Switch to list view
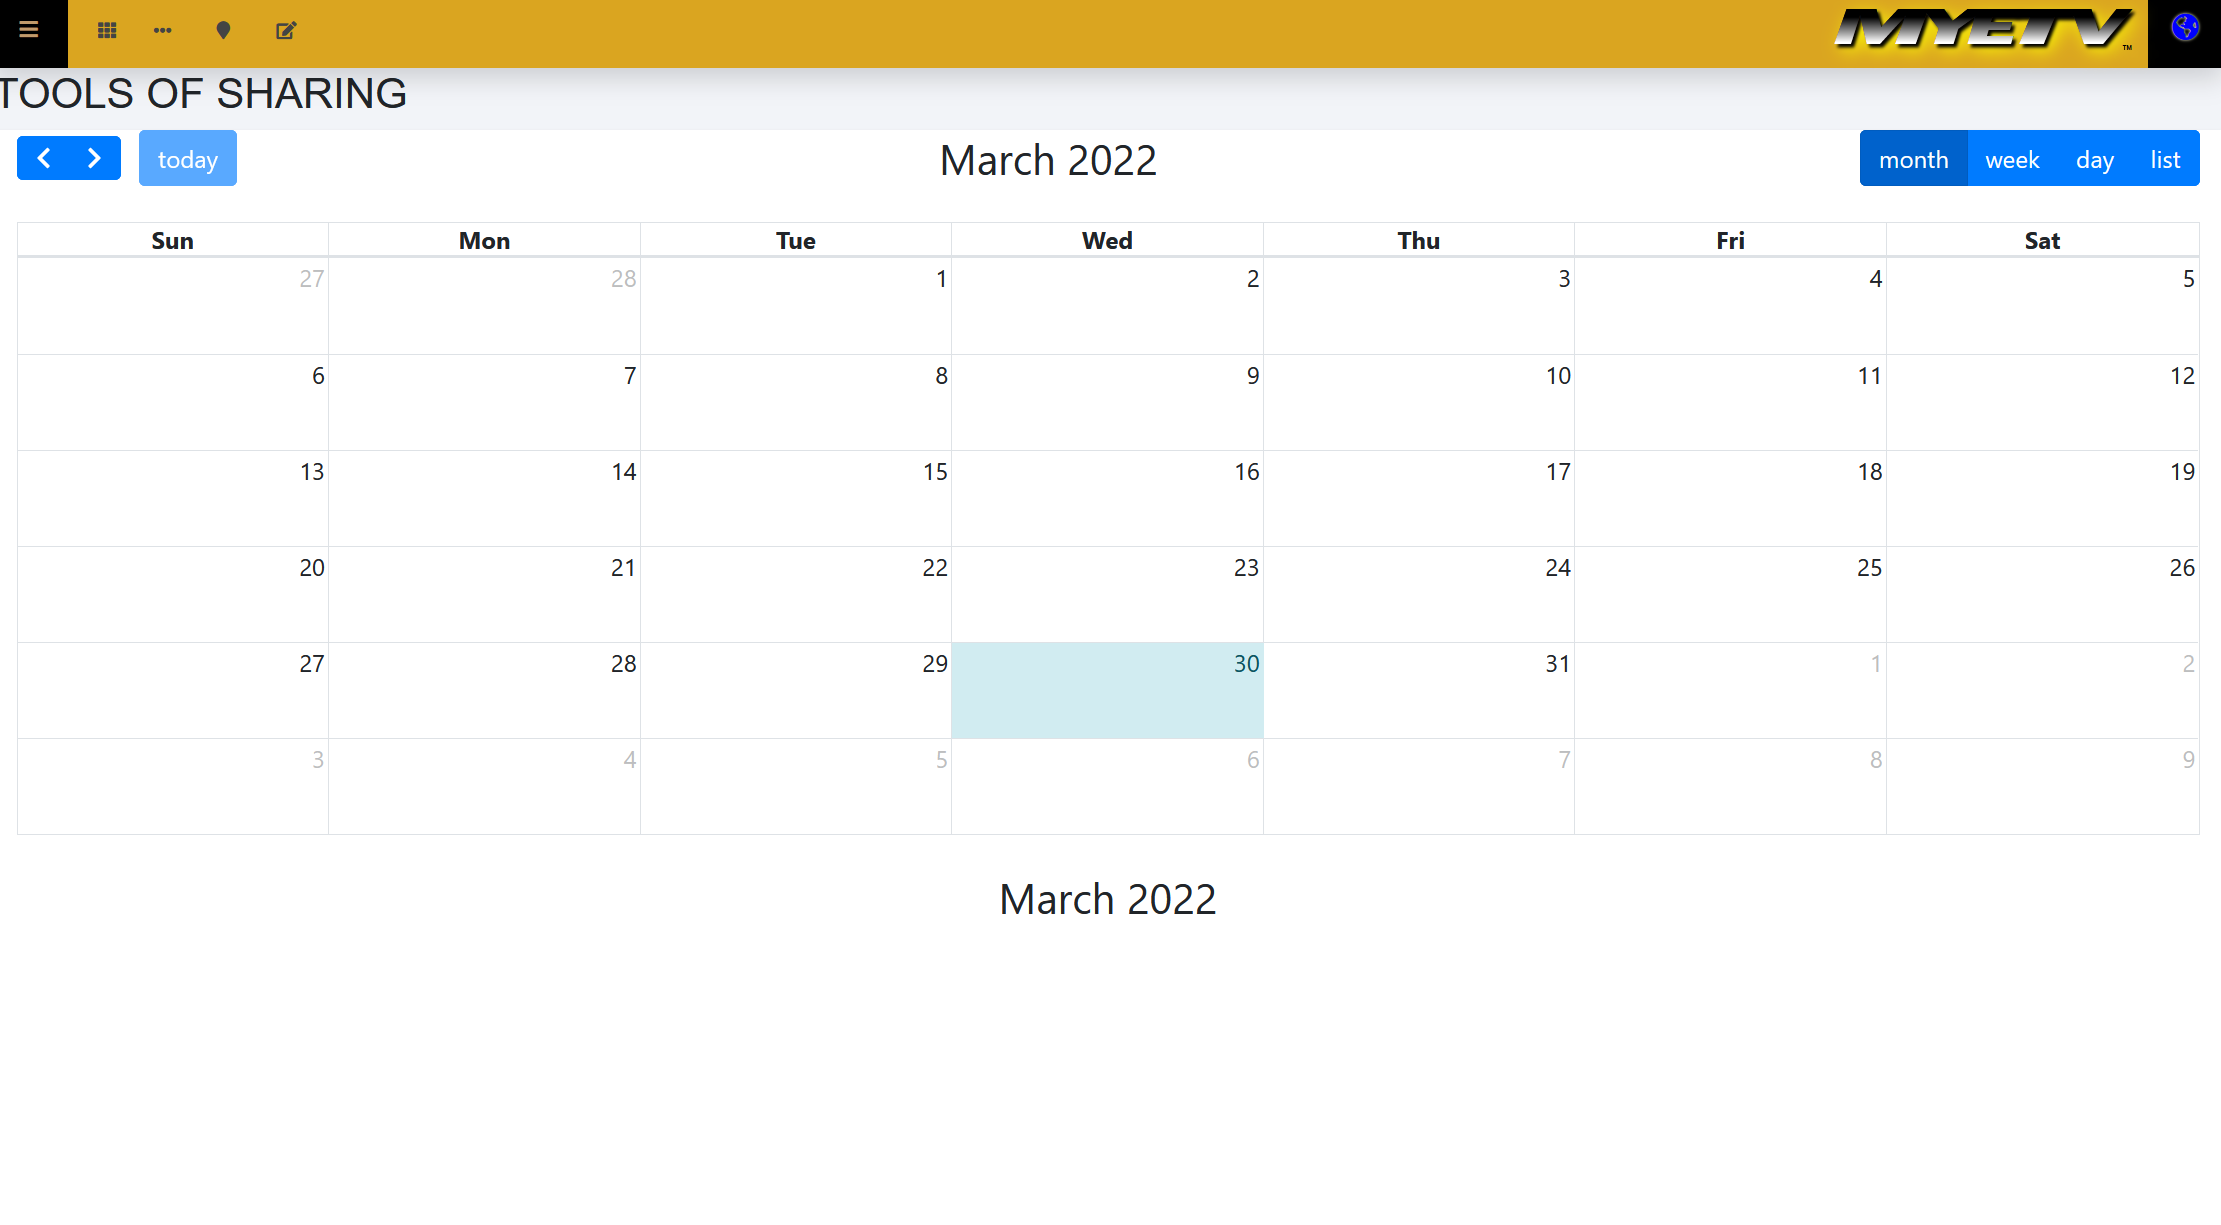This screenshot has height=1225, width=2221. (x=2166, y=159)
